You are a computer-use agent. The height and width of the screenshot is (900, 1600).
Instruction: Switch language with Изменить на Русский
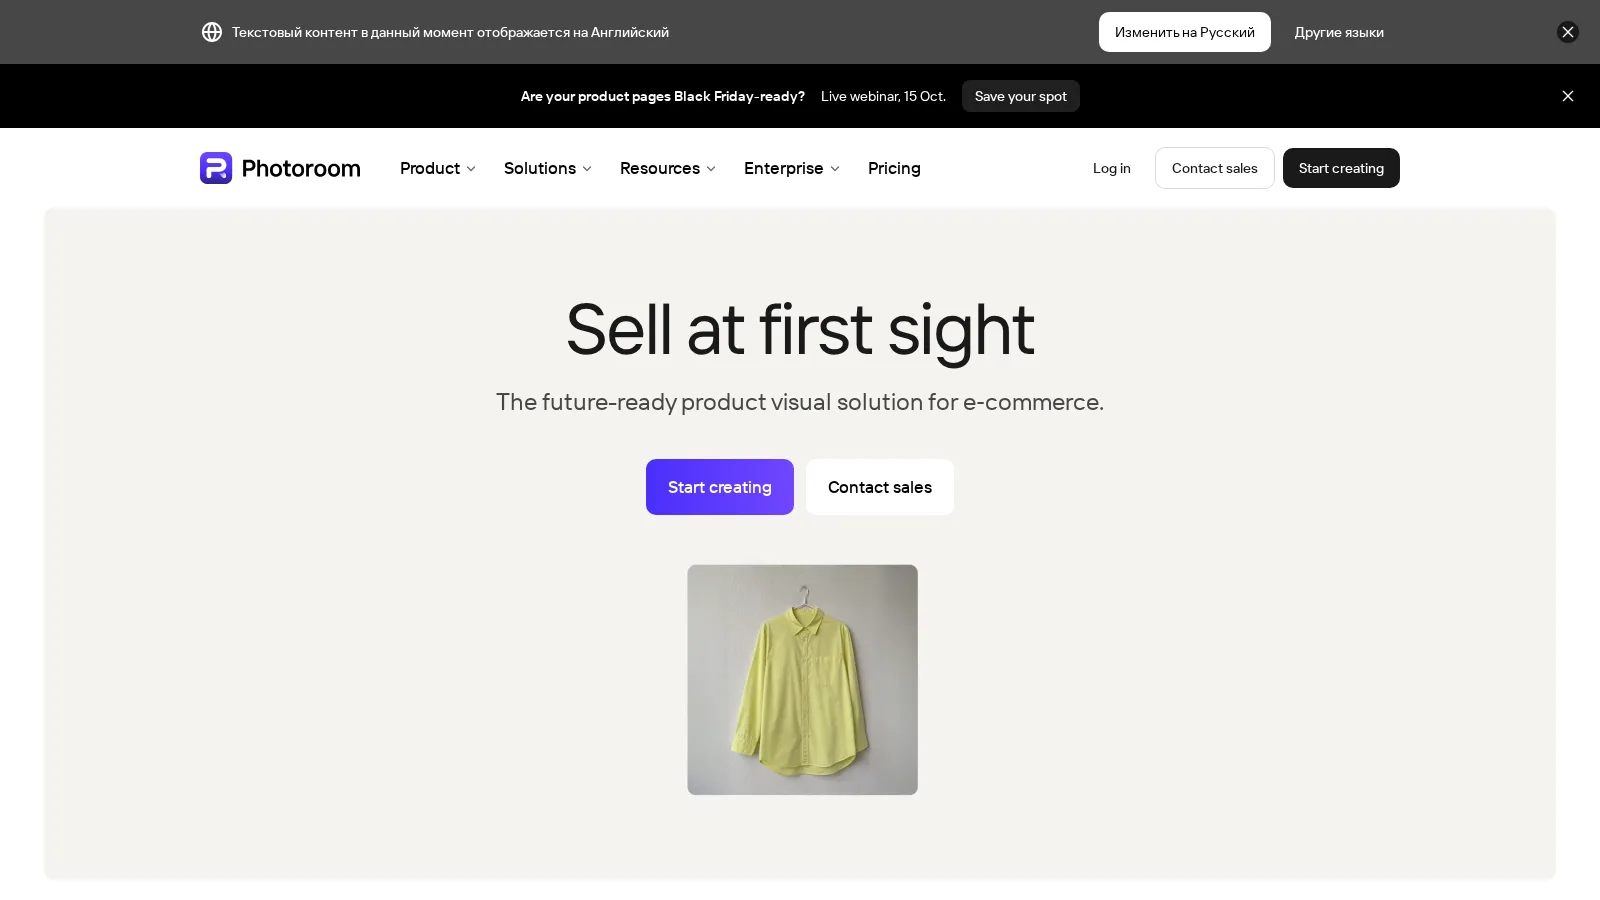1185,32
